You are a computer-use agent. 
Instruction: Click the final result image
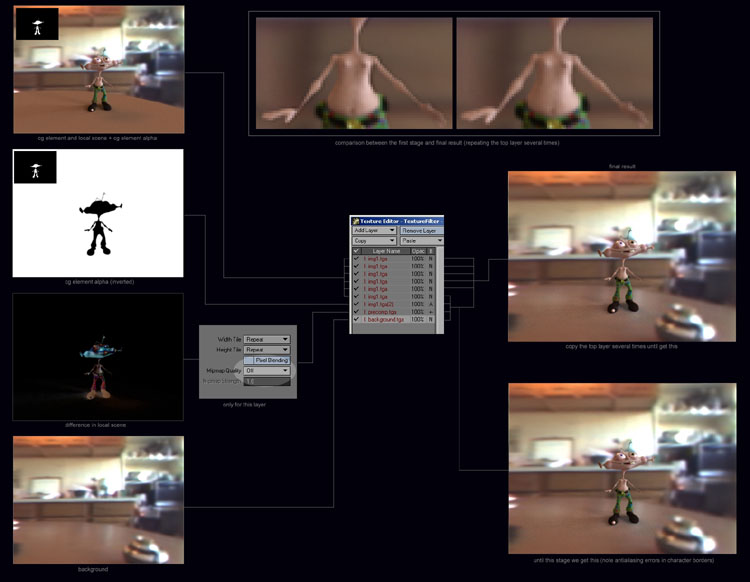622,256
